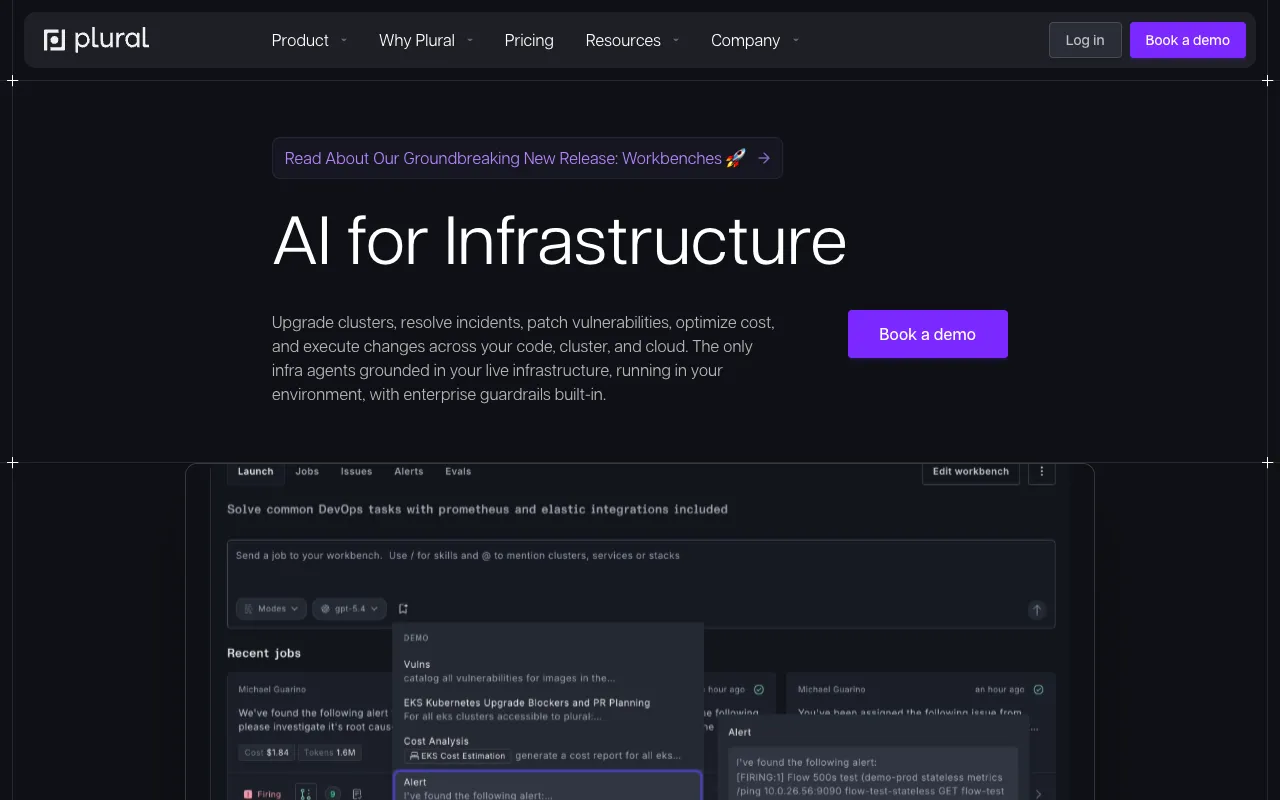The width and height of the screenshot is (1280, 800).
Task: Click the Log in button
Action: tap(1085, 40)
